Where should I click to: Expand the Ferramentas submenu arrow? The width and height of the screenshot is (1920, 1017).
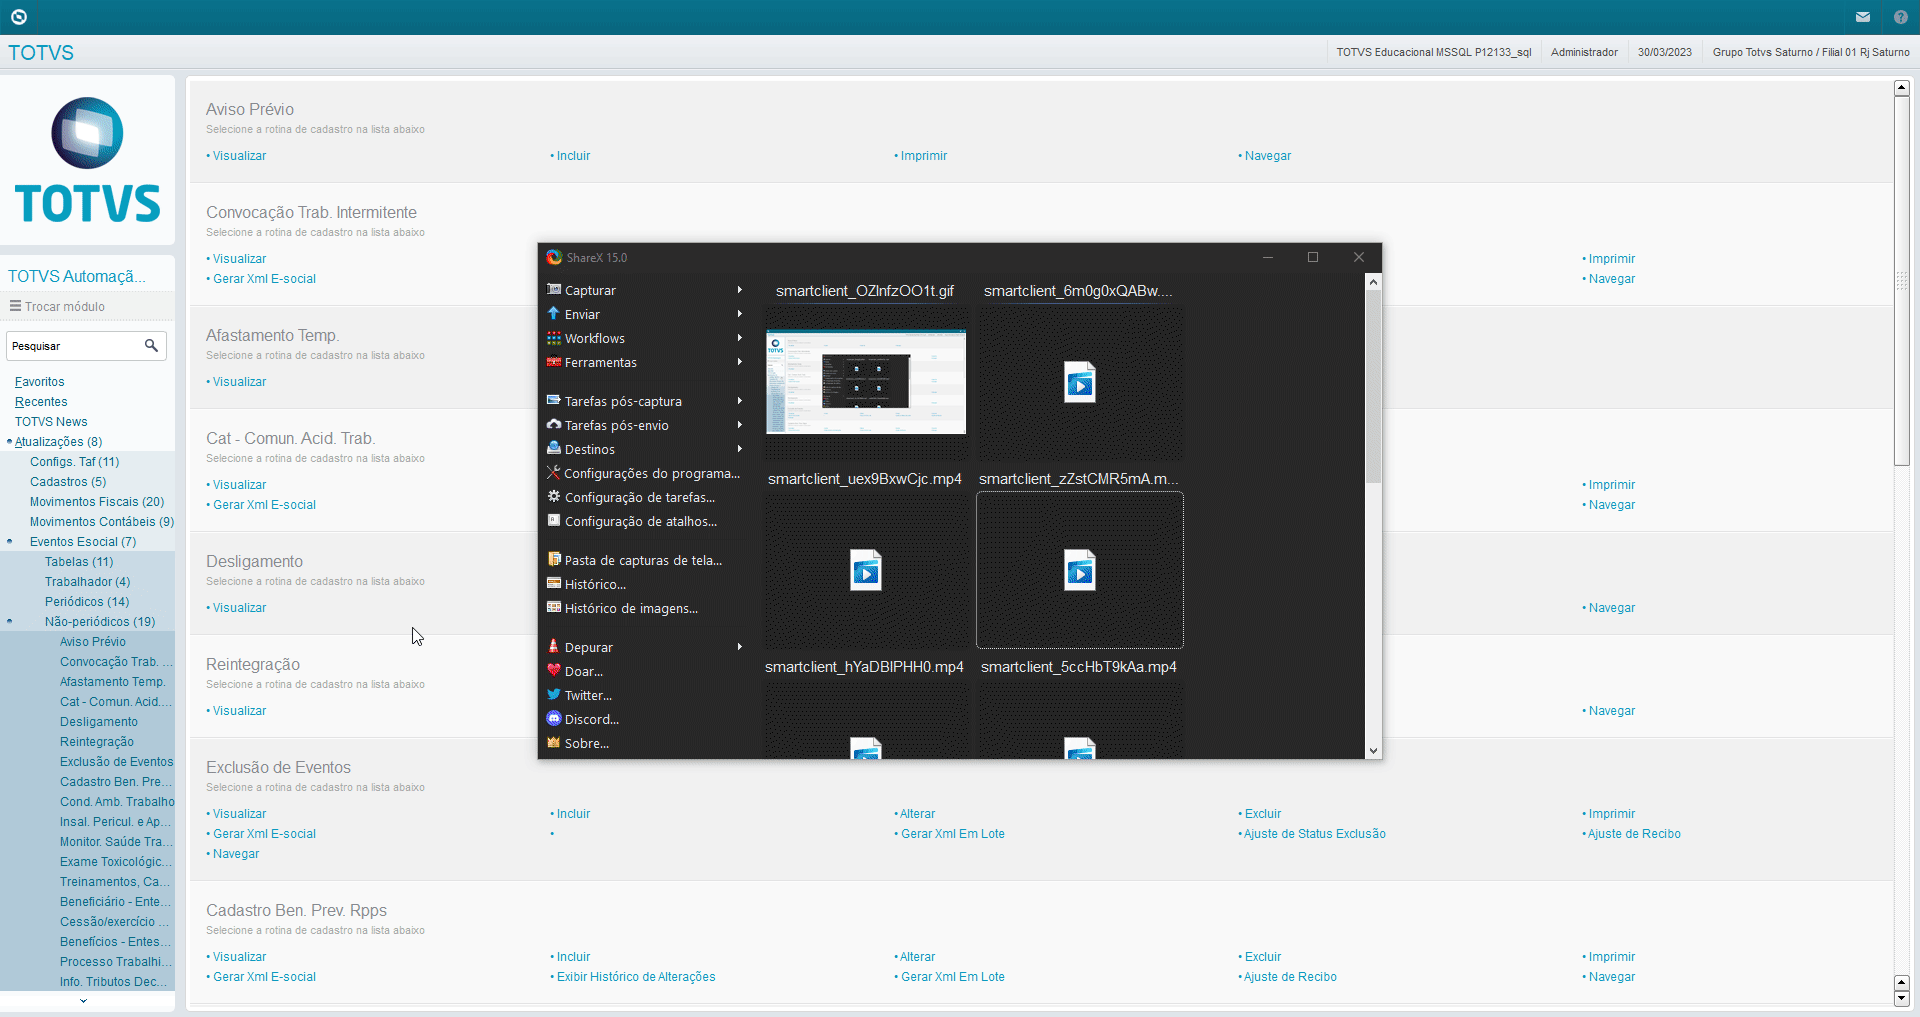coord(740,362)
